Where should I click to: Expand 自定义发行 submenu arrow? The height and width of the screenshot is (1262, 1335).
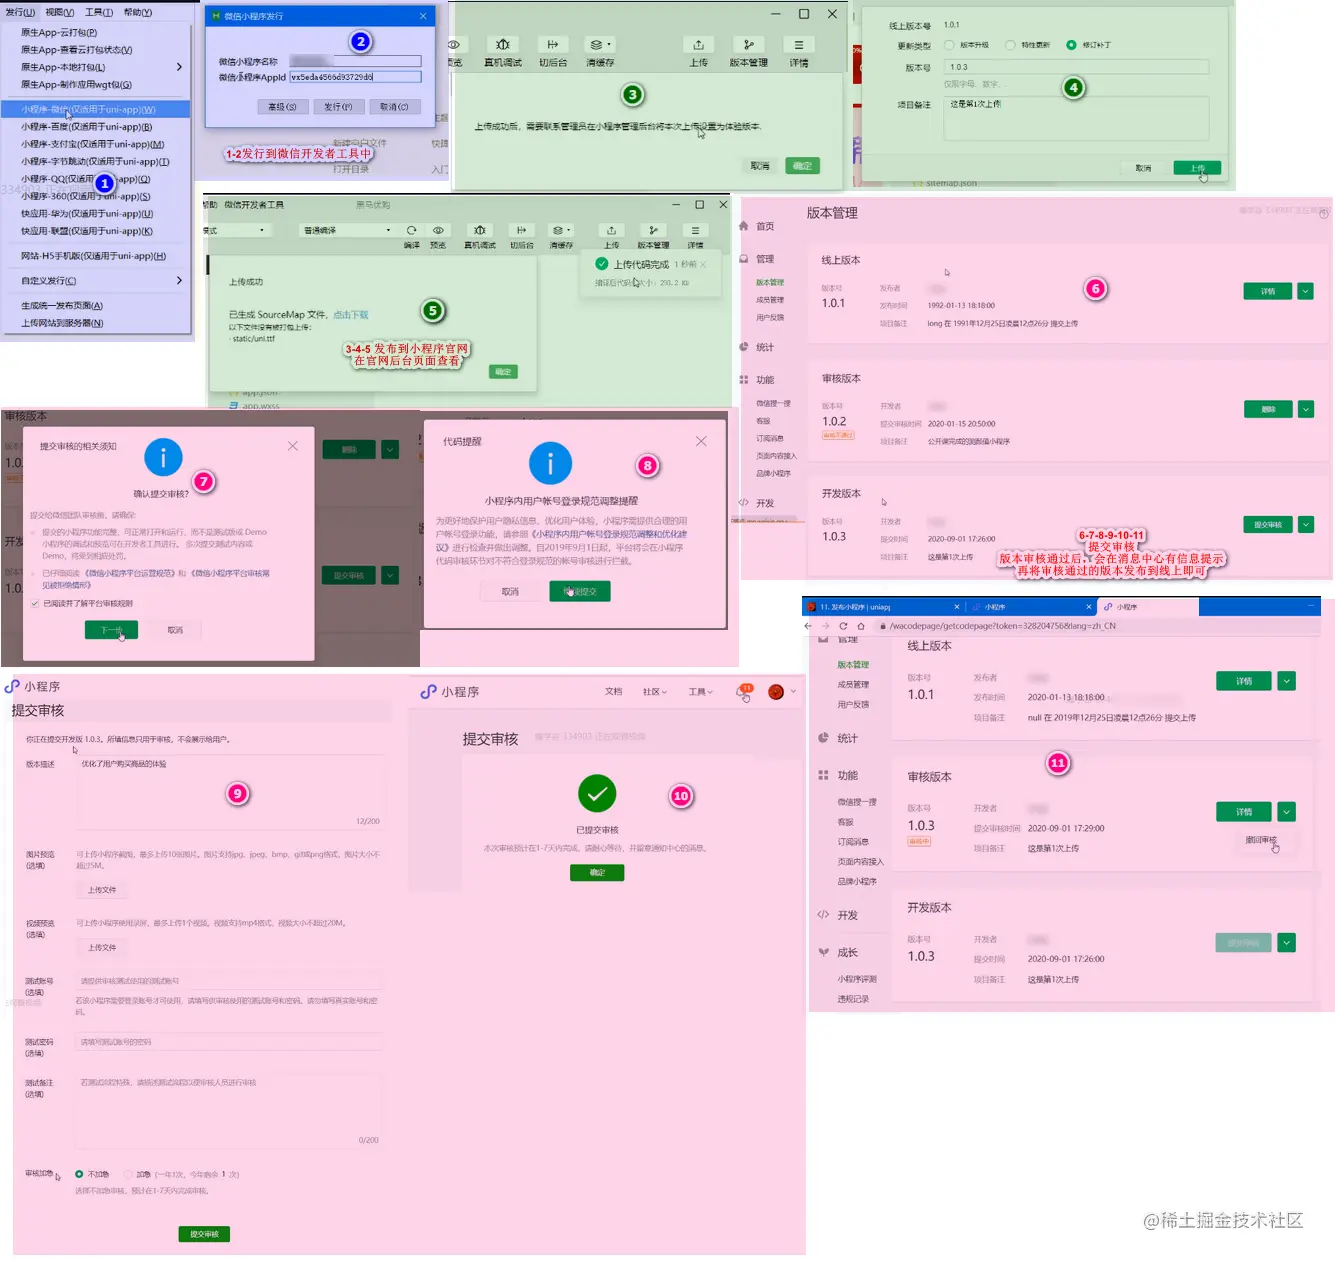[x=179, y=281]
